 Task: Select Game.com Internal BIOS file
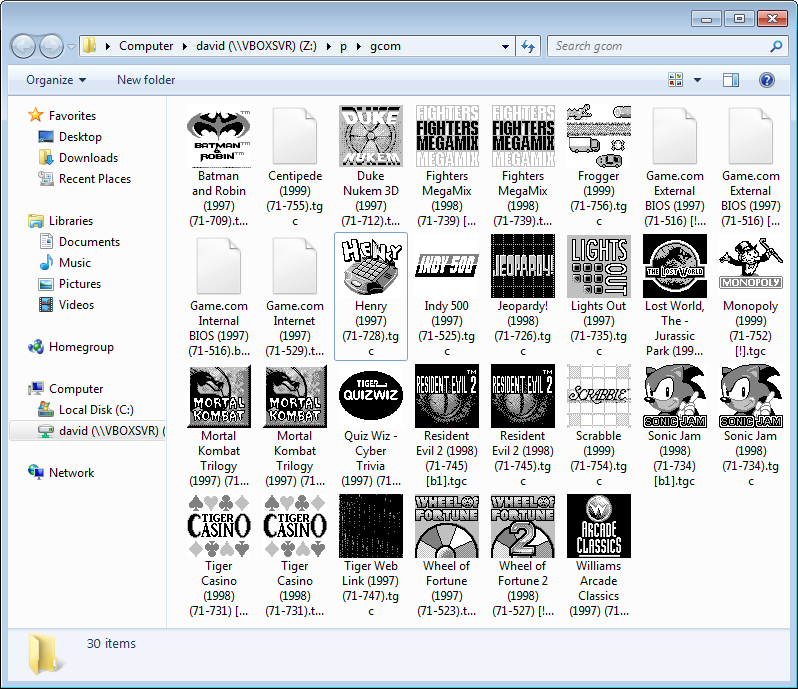tap(218, 296)
